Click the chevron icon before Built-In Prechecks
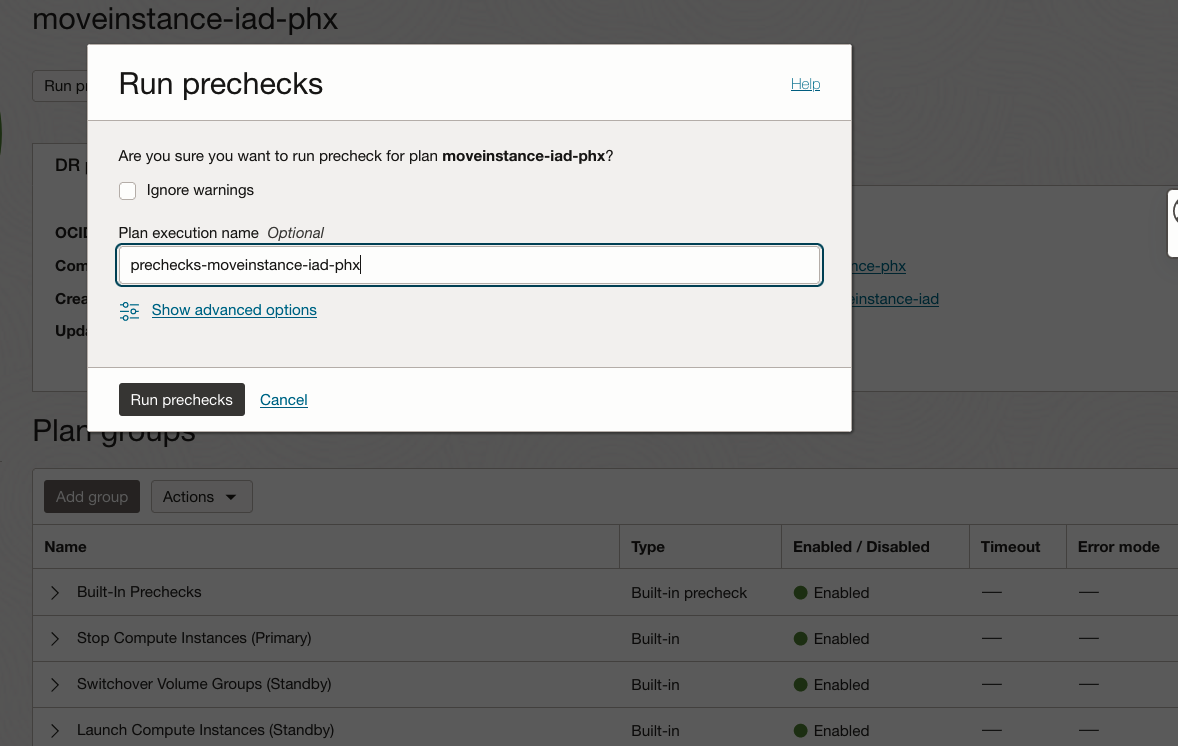The image size is (1178, 746). pos(54,592)
